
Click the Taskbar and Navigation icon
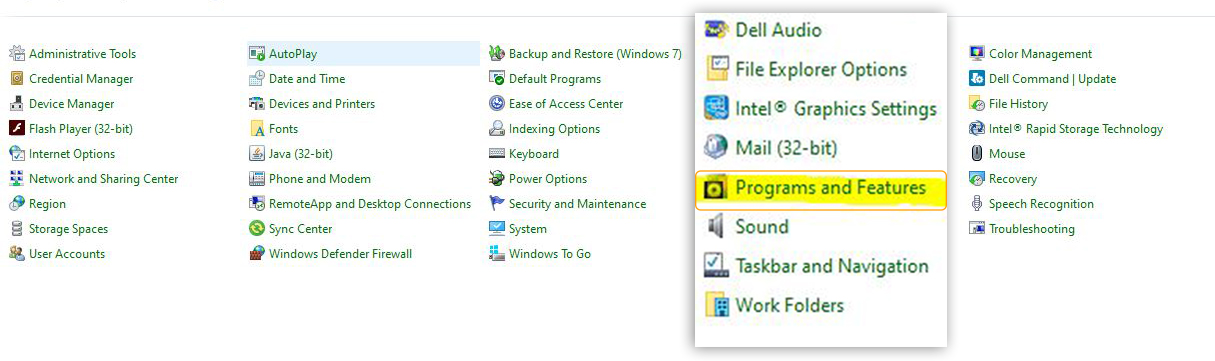716,266
